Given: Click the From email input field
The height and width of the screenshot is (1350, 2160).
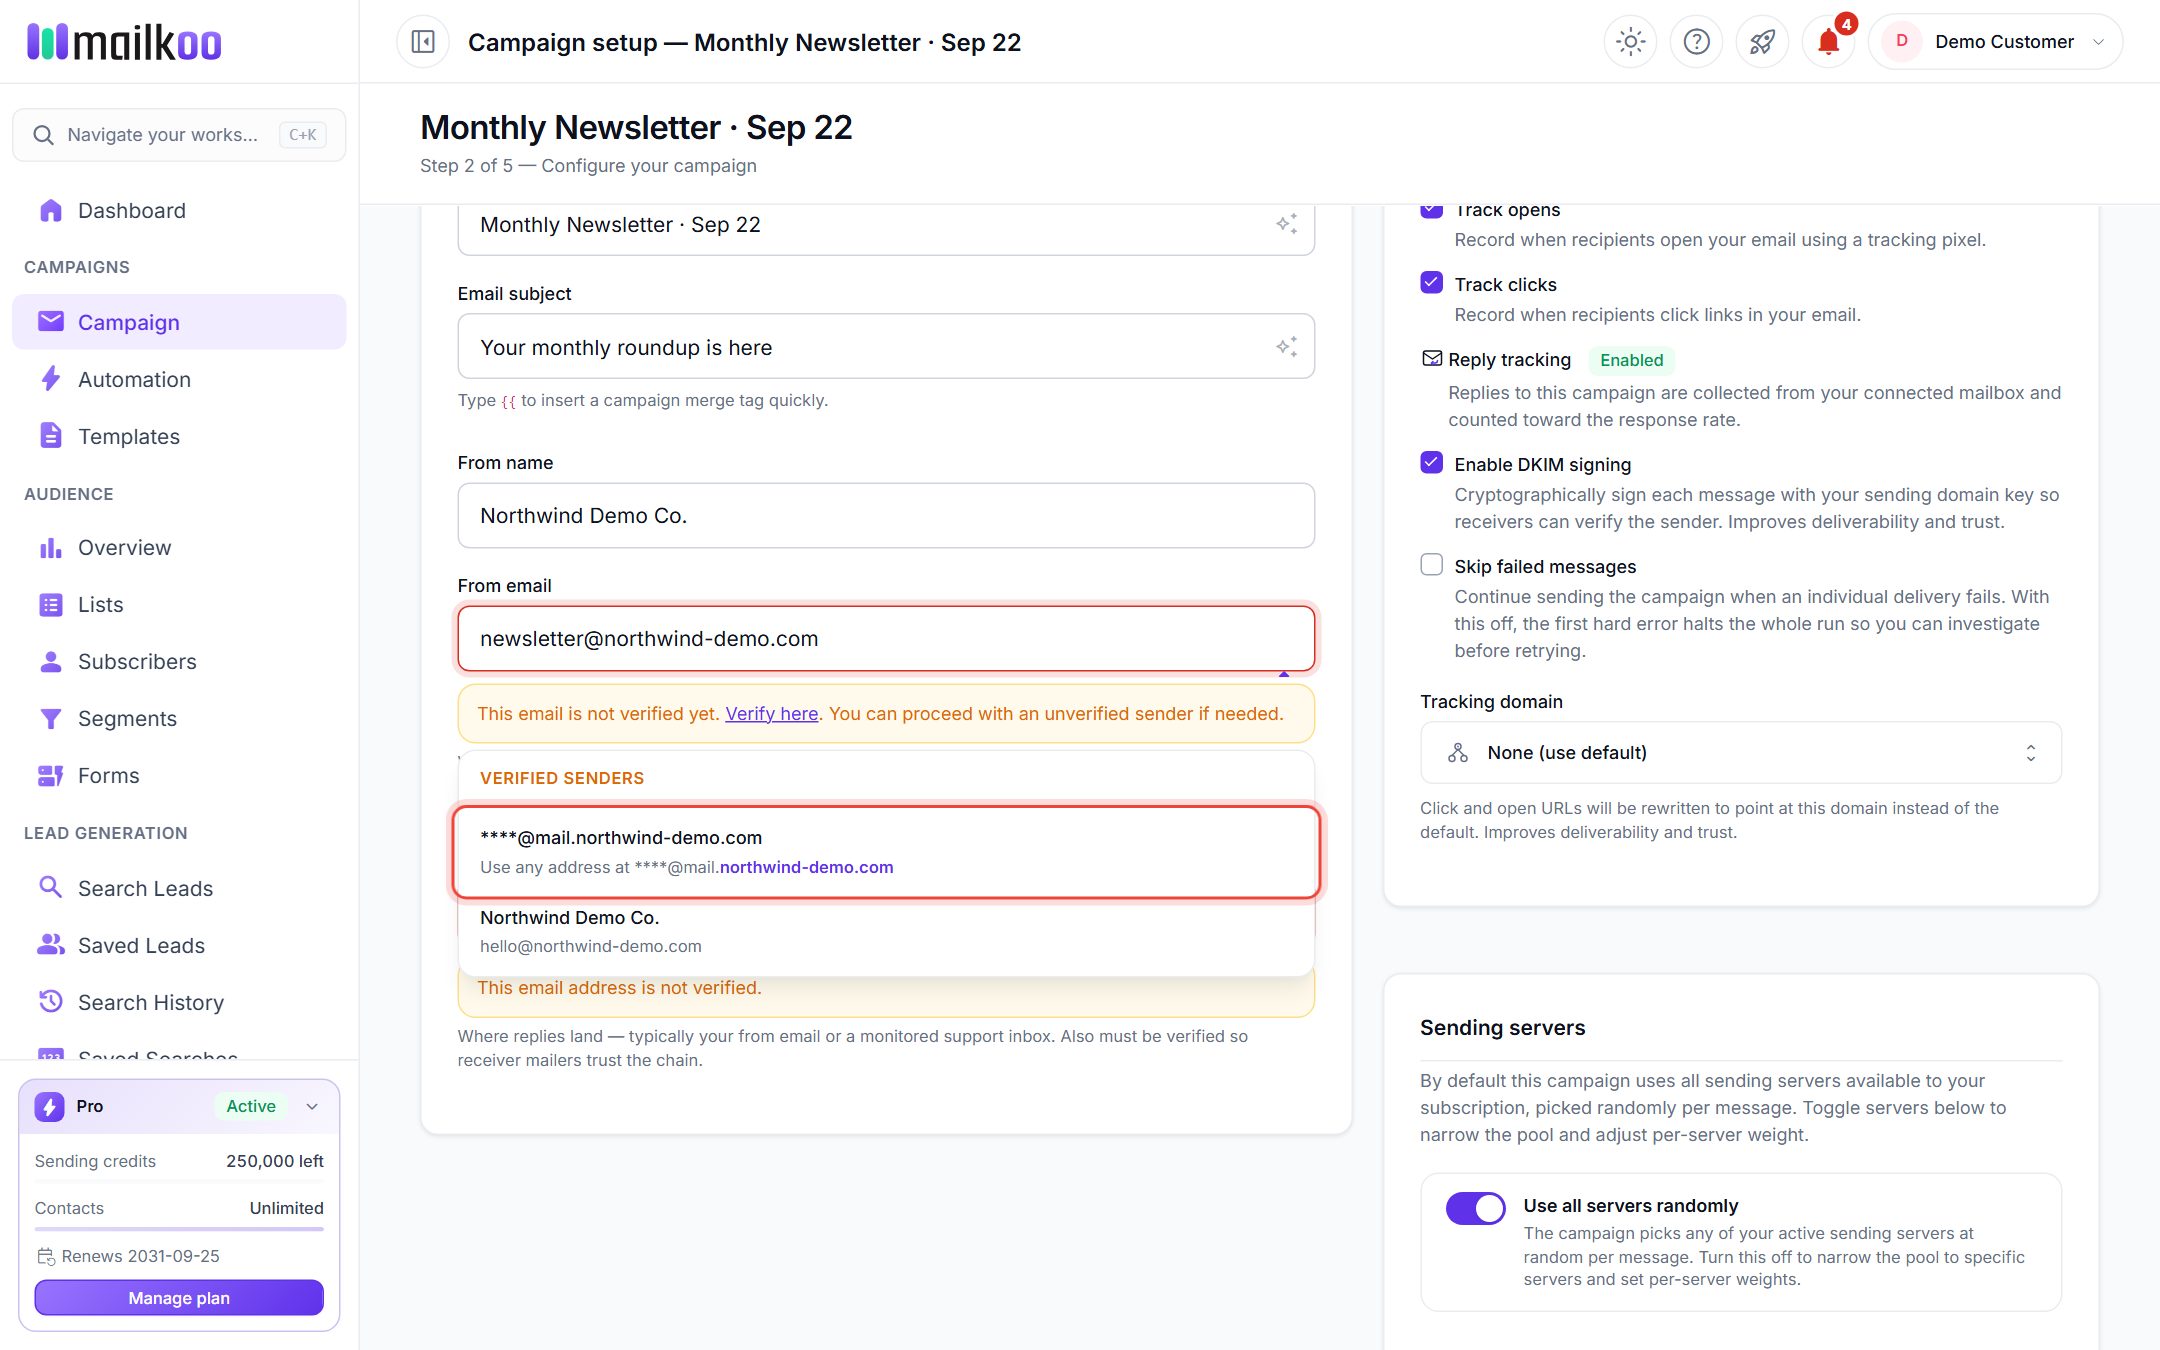Looking at the screenshot, I should tap(886, 639).
